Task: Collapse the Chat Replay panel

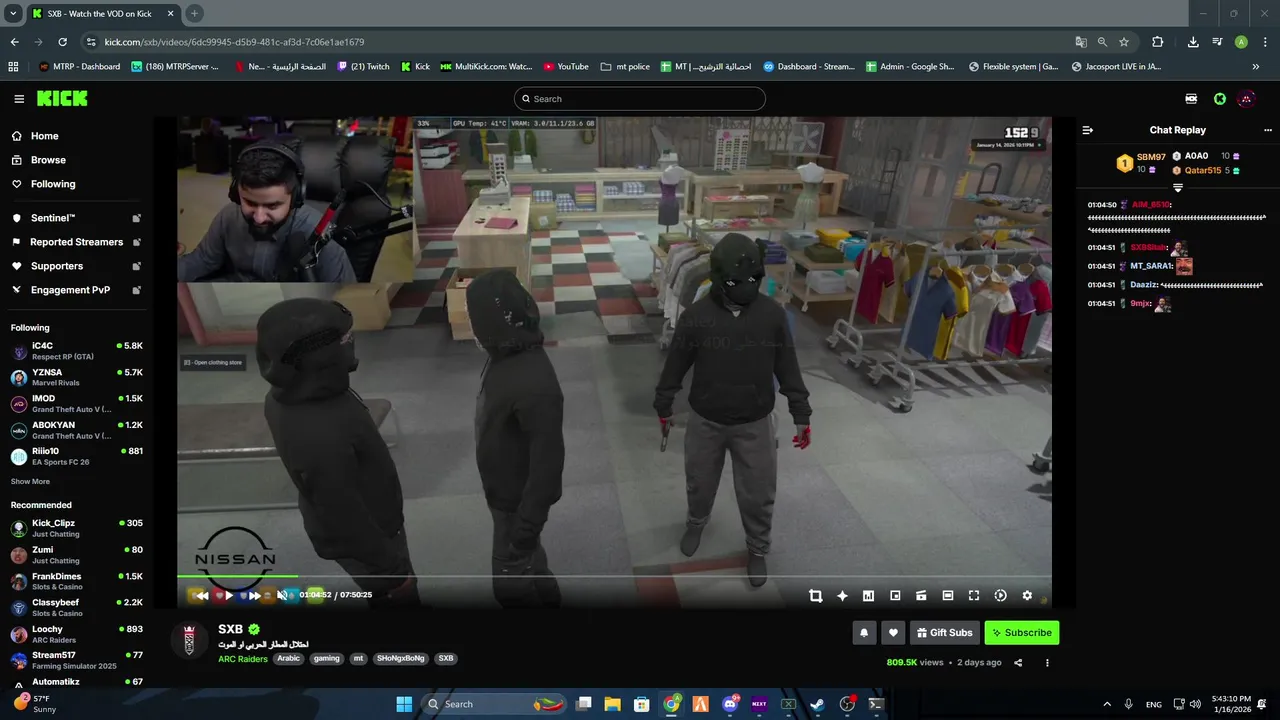Action: point(1088,130)
